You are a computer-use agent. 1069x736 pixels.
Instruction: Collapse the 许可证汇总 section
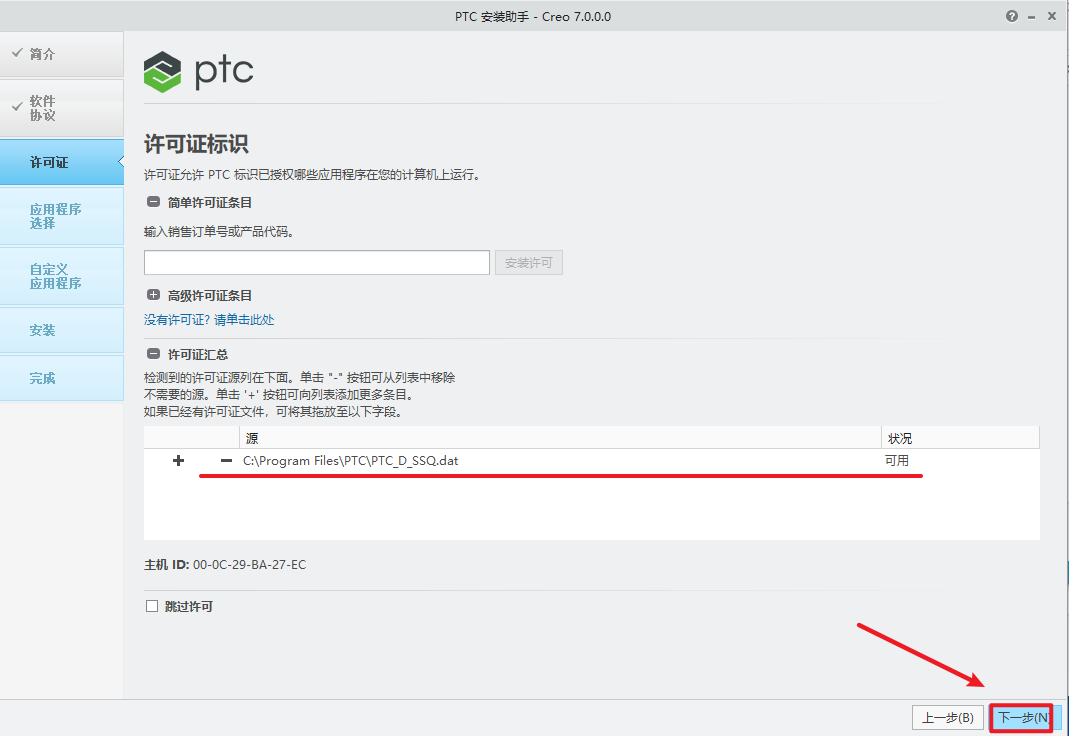153,354
